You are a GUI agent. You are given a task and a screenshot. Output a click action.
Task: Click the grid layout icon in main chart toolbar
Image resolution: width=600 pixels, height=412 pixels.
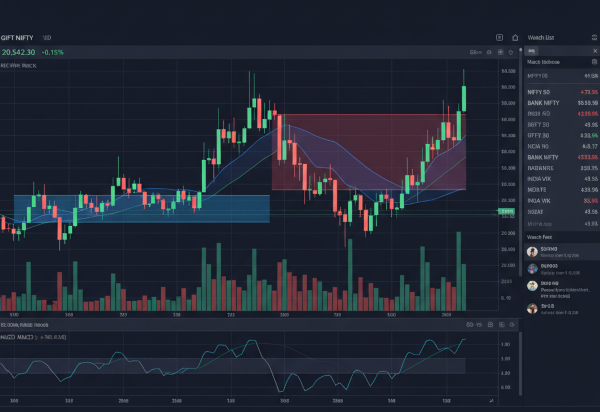(x=501, y=52)
